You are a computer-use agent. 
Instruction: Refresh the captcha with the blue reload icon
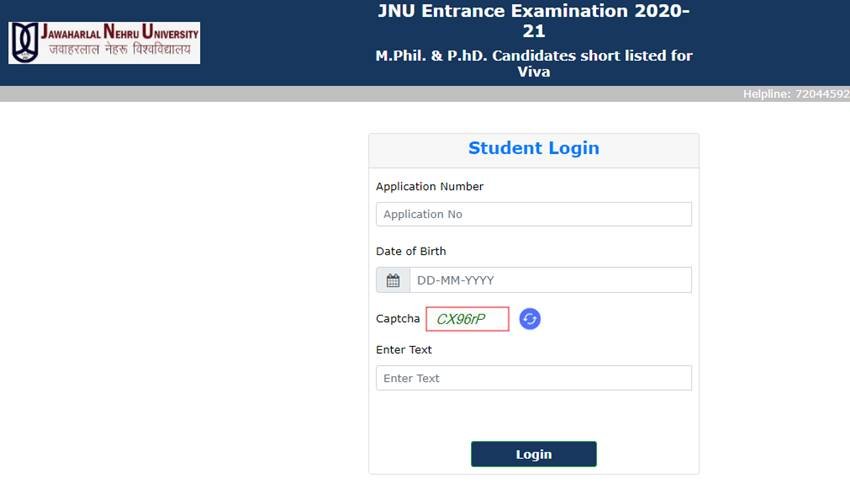coord(530,319)
